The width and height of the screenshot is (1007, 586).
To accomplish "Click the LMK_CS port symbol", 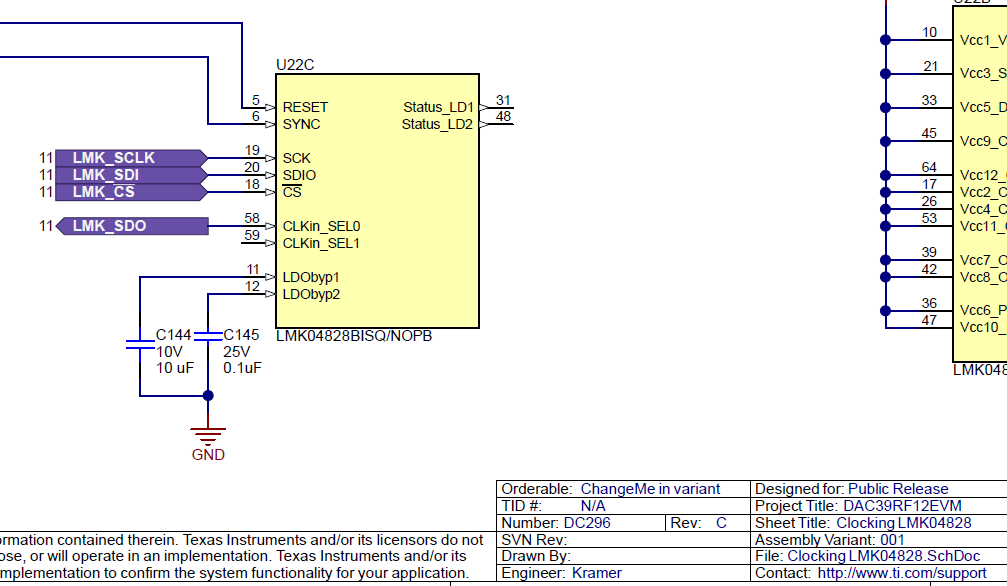I will click(x=130, y=192).
